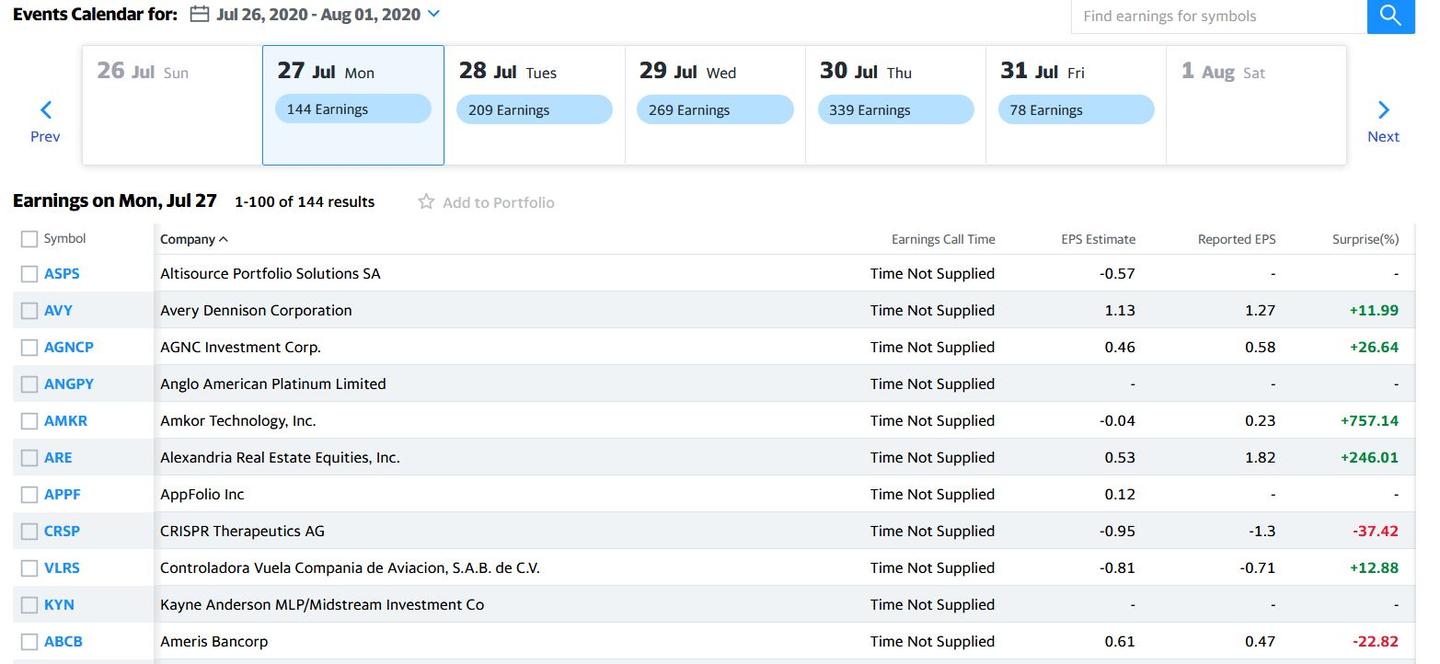
Task: Click the +246.01 surprise value
Action: (1369, 457)
